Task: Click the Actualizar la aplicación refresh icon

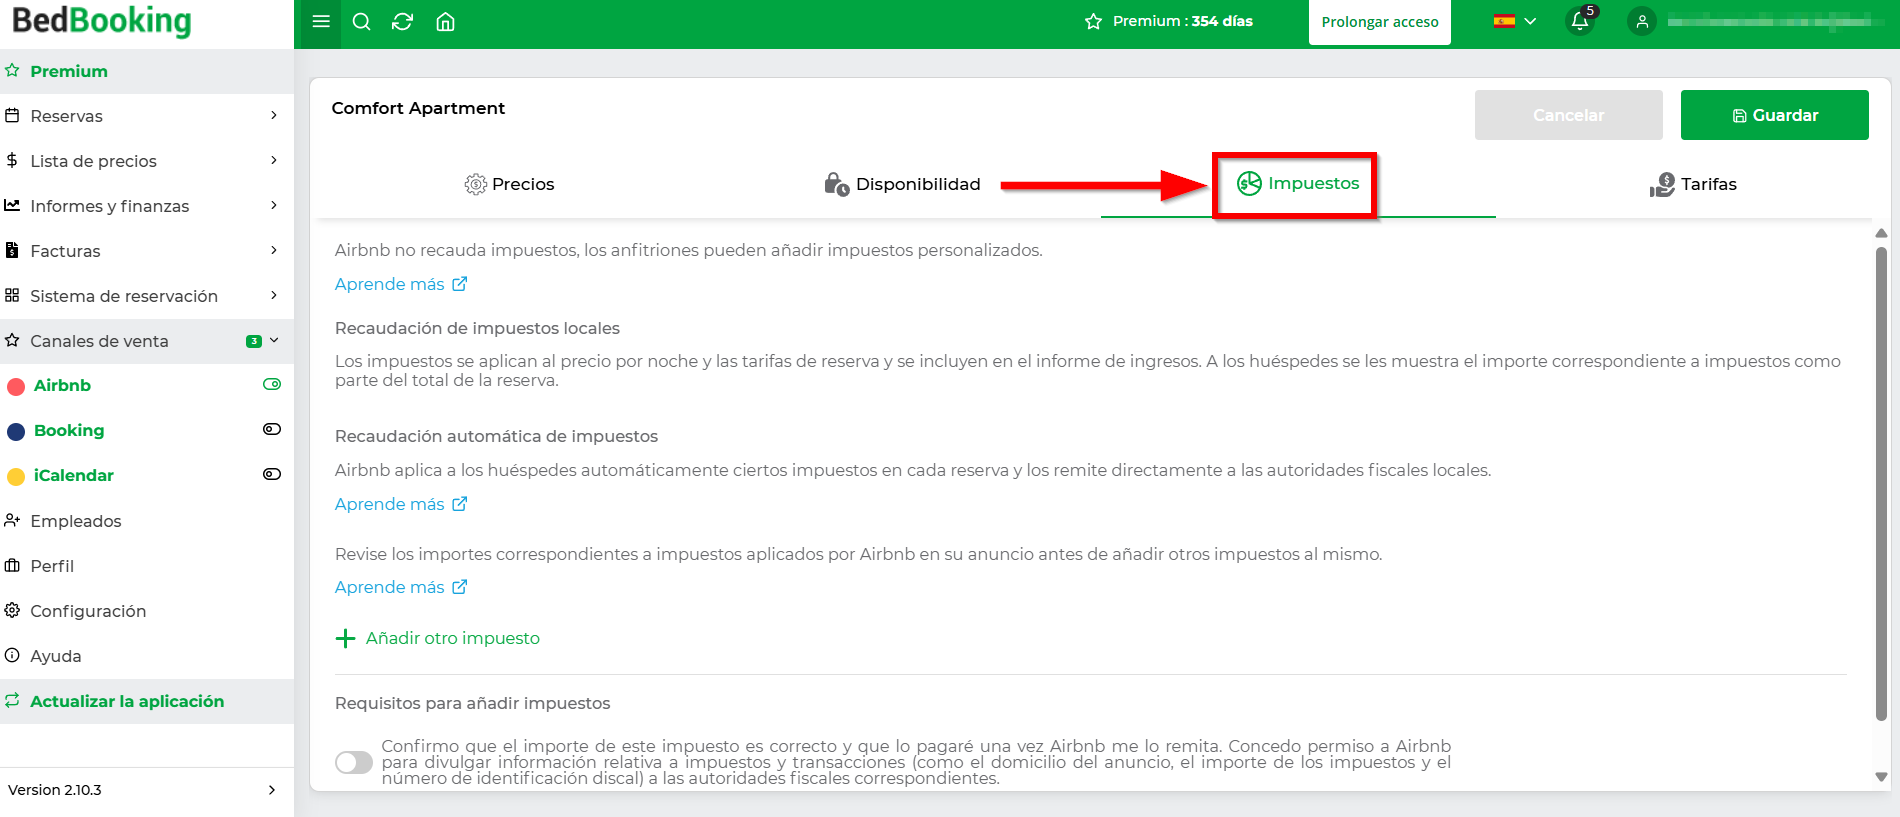Action: [12, 700]
